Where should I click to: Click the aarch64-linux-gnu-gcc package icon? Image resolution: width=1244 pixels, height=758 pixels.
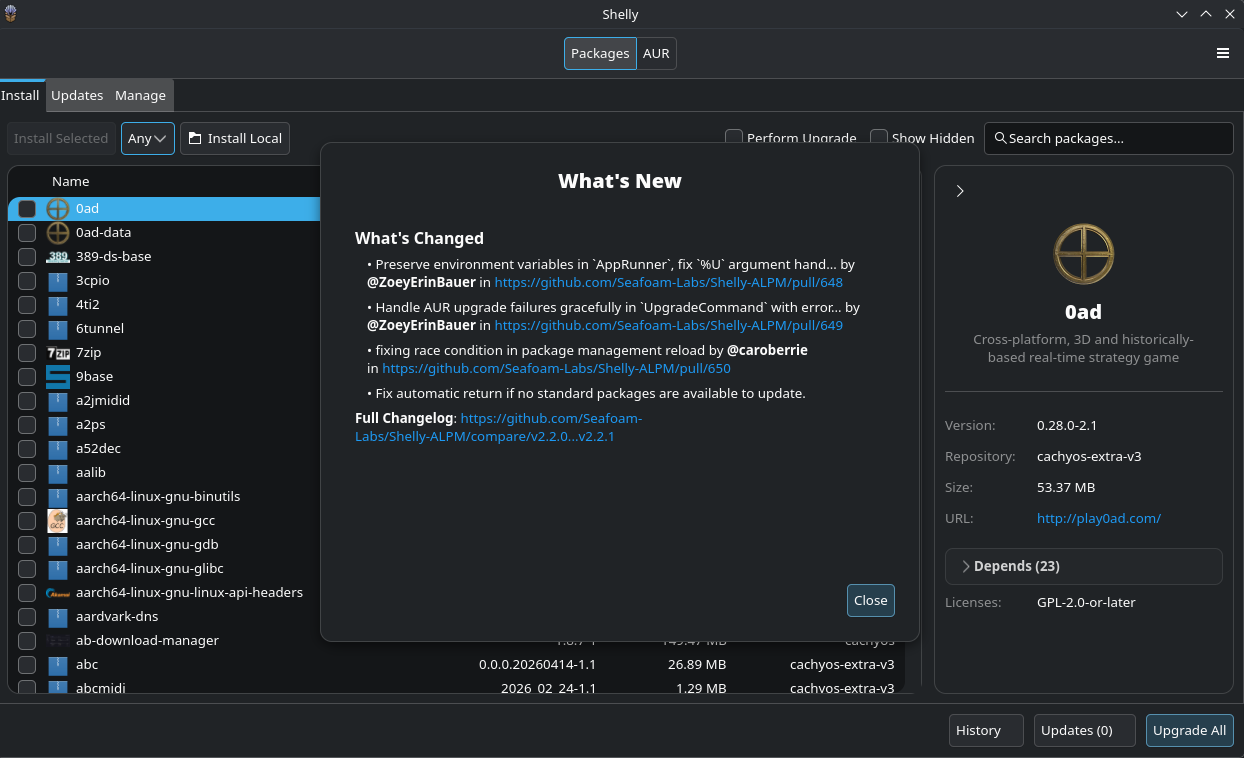58,521
